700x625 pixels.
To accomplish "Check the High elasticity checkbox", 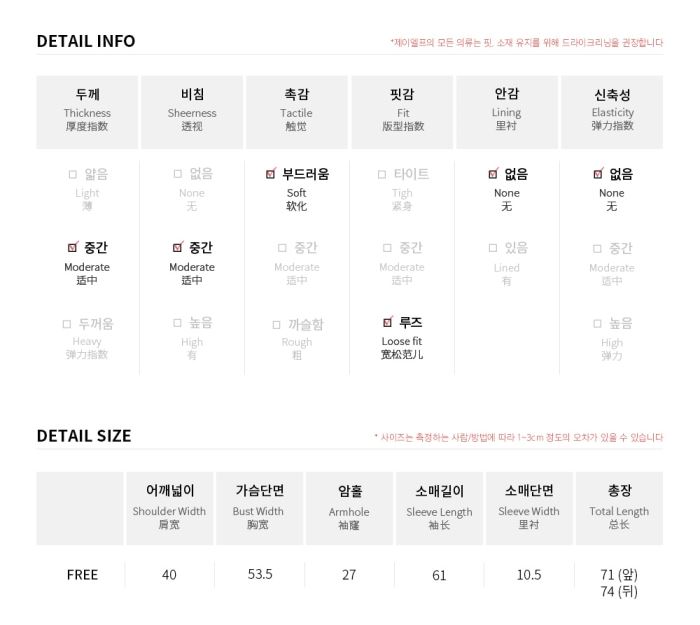I will pos(597,323).
